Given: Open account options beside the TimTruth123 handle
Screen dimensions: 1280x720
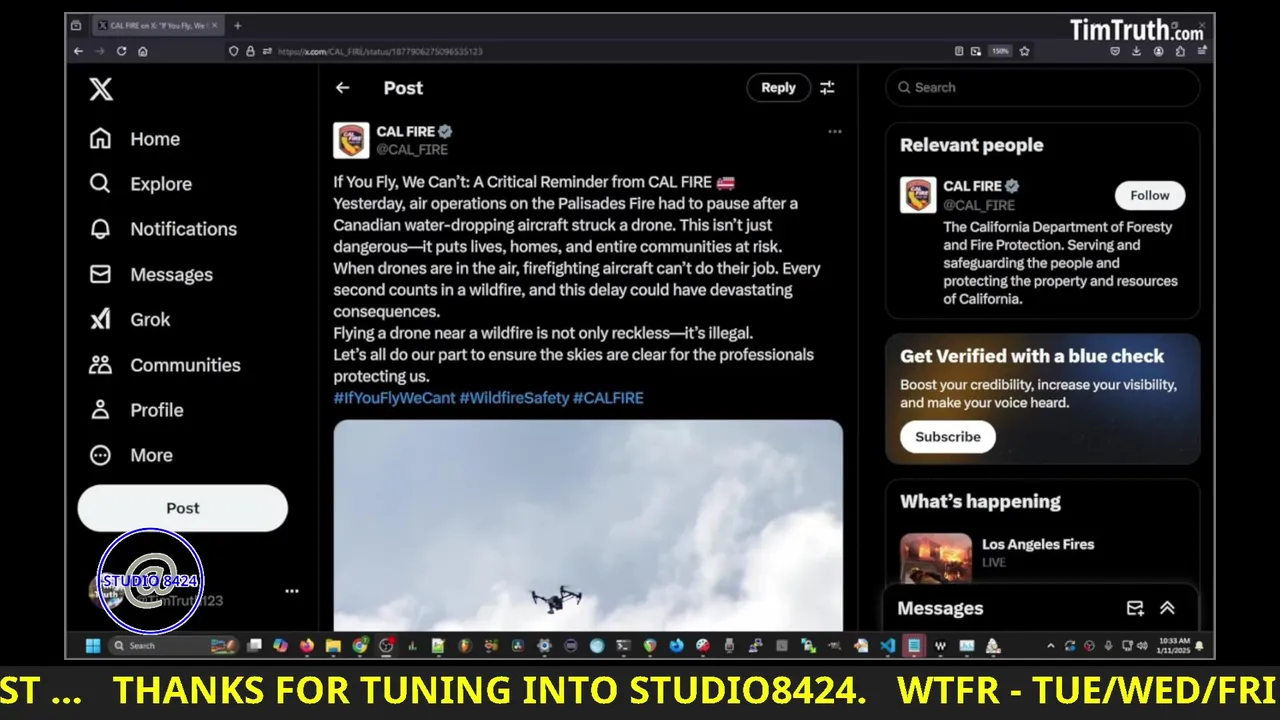Looking at the screenshot, I should click(291, 591).
